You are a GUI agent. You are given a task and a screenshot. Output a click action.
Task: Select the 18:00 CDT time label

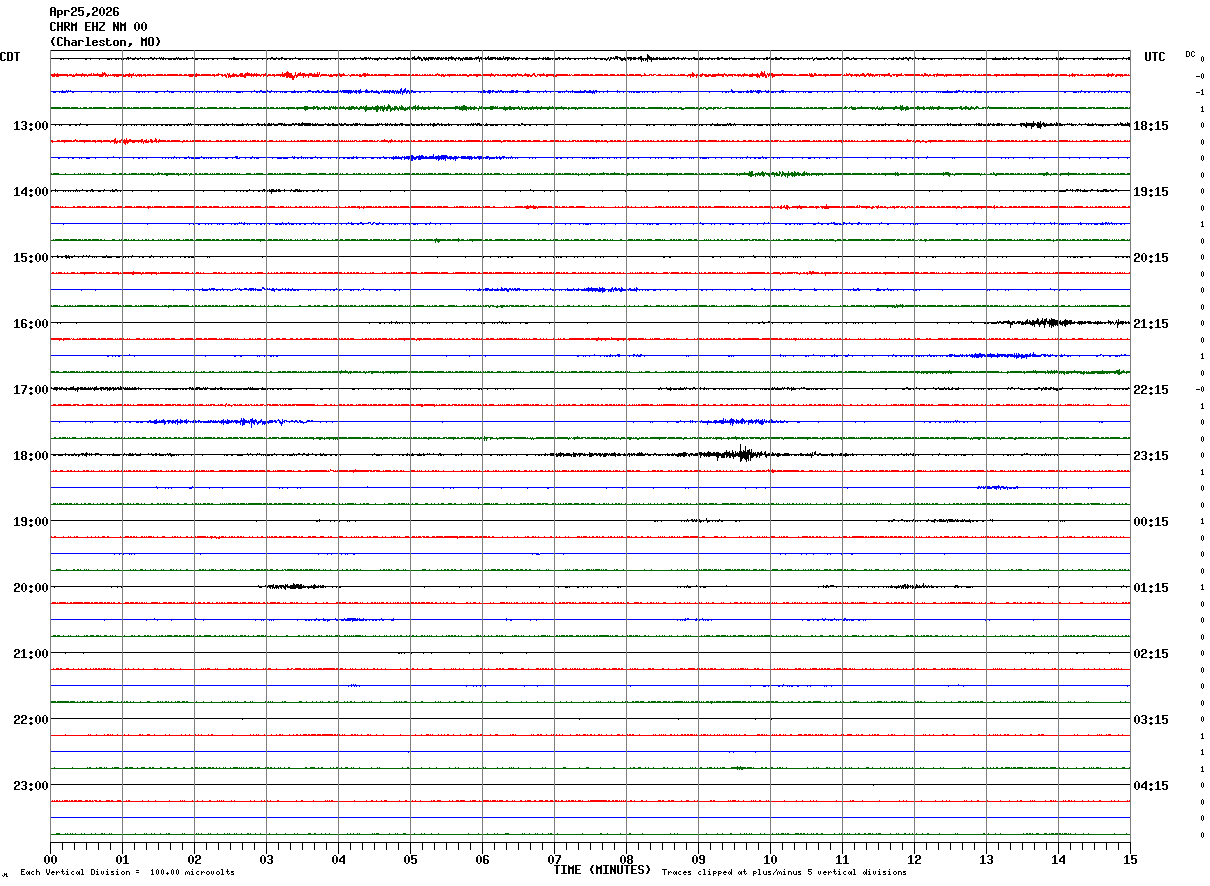(x=31, y=456)
